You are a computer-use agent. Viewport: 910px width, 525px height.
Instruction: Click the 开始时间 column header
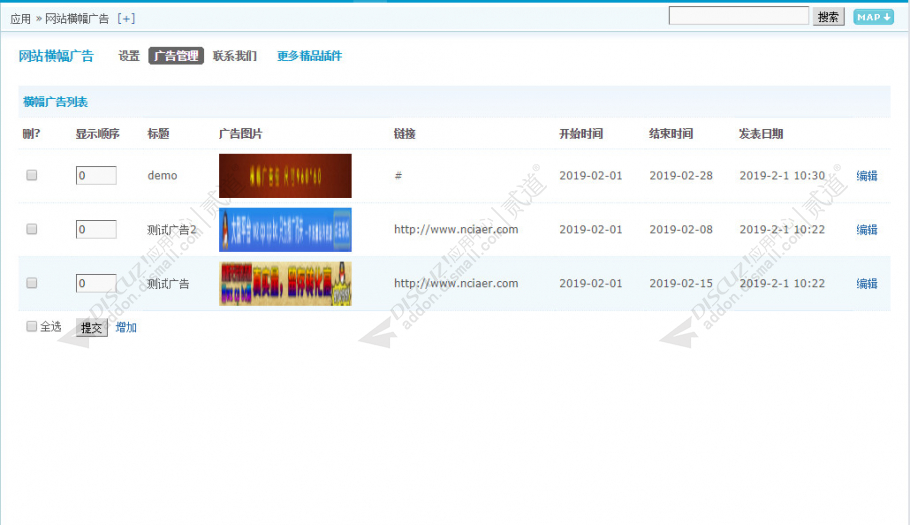581,134
